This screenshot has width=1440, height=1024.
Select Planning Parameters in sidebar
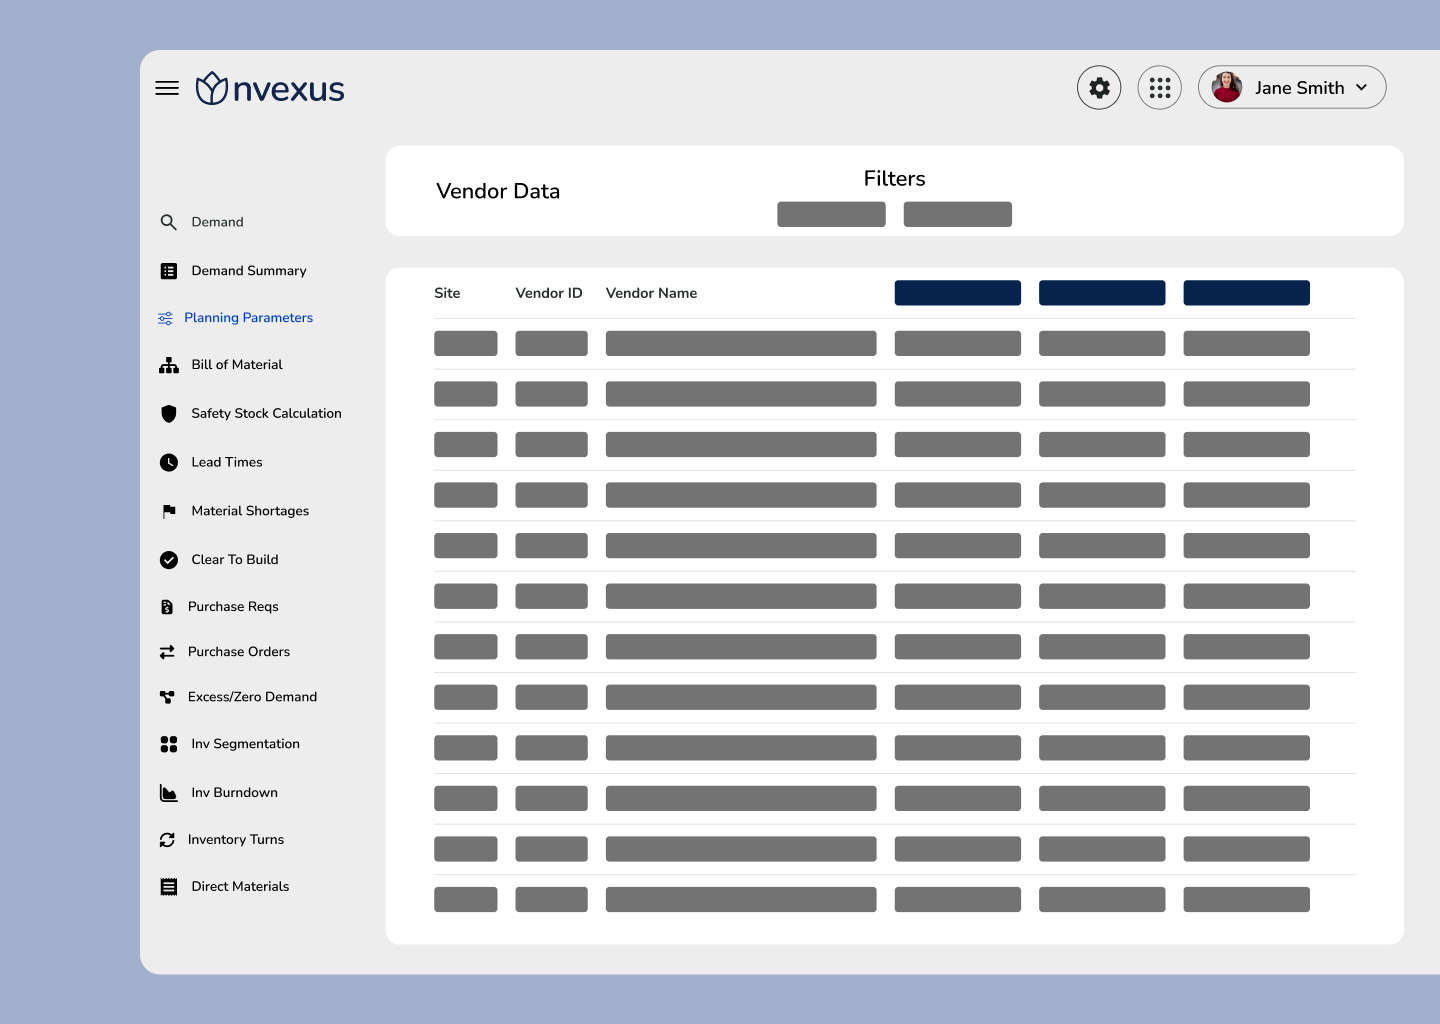click(x=249, y=318)
